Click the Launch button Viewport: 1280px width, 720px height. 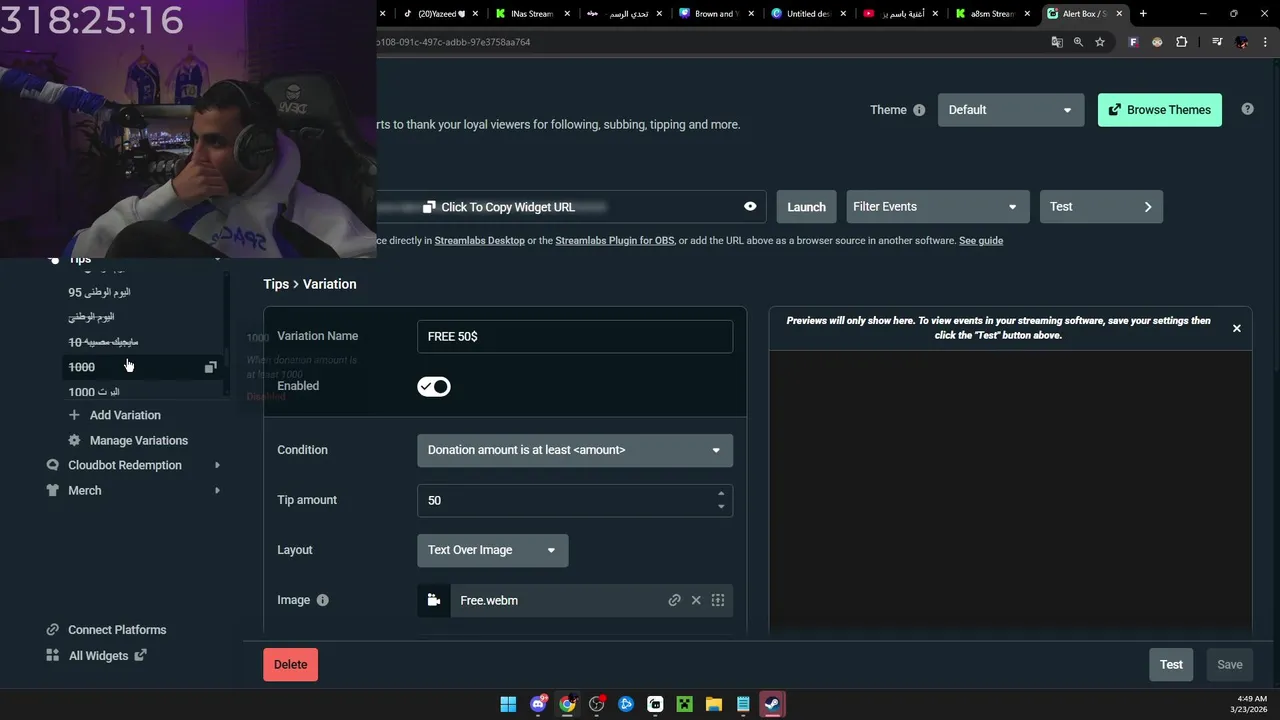click(806, 207)
